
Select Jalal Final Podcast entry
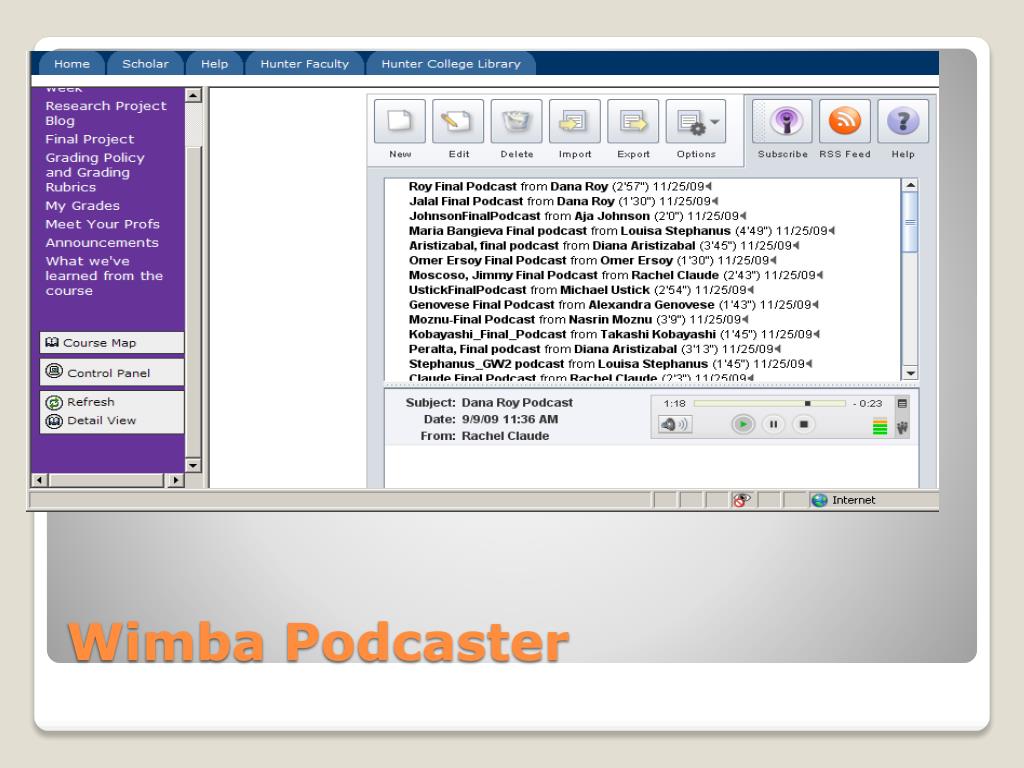click(563, 201)
